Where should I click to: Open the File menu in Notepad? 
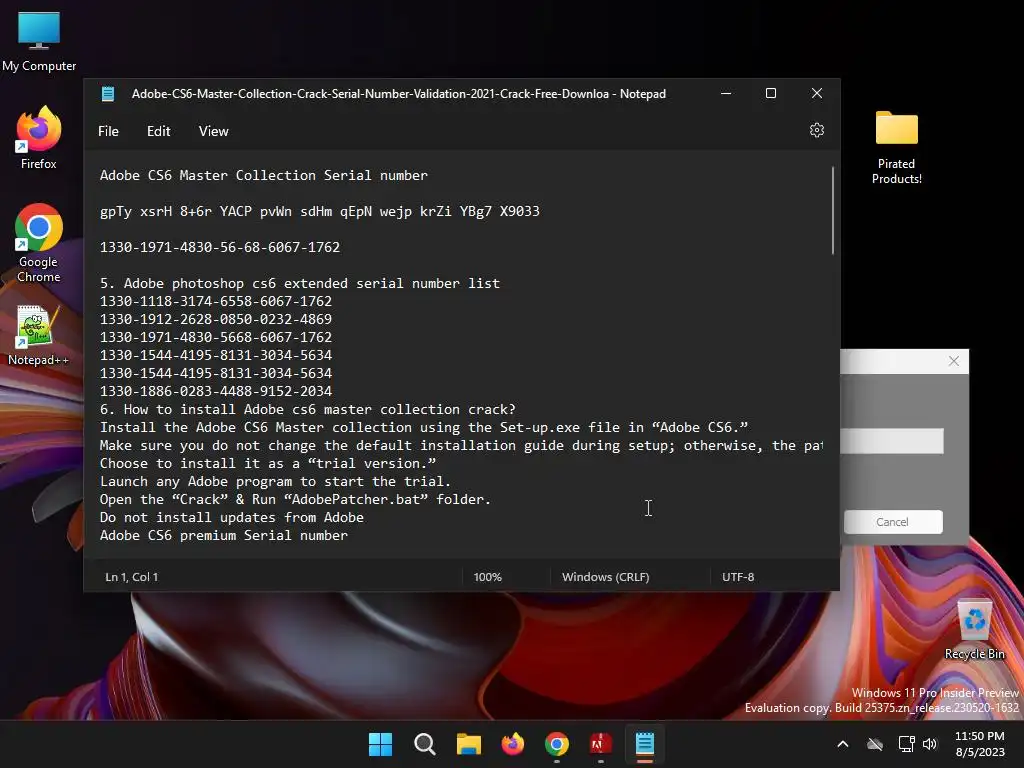point(108,131)
